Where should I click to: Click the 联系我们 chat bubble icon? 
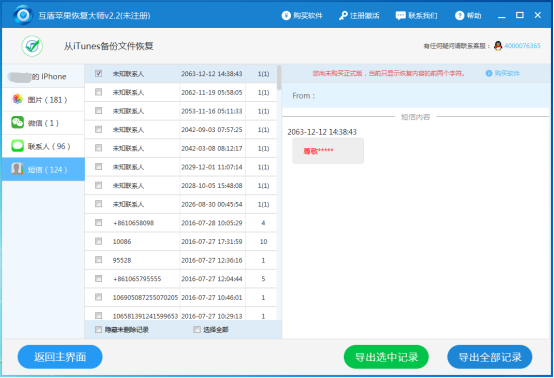pos(400,16)
